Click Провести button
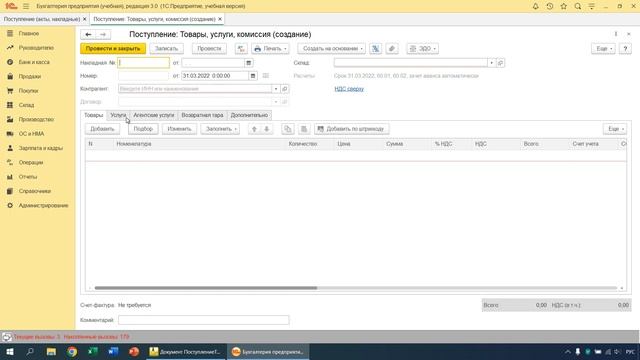Image resolution: width=640 pixels, height=360 pixels. [209, 49]
